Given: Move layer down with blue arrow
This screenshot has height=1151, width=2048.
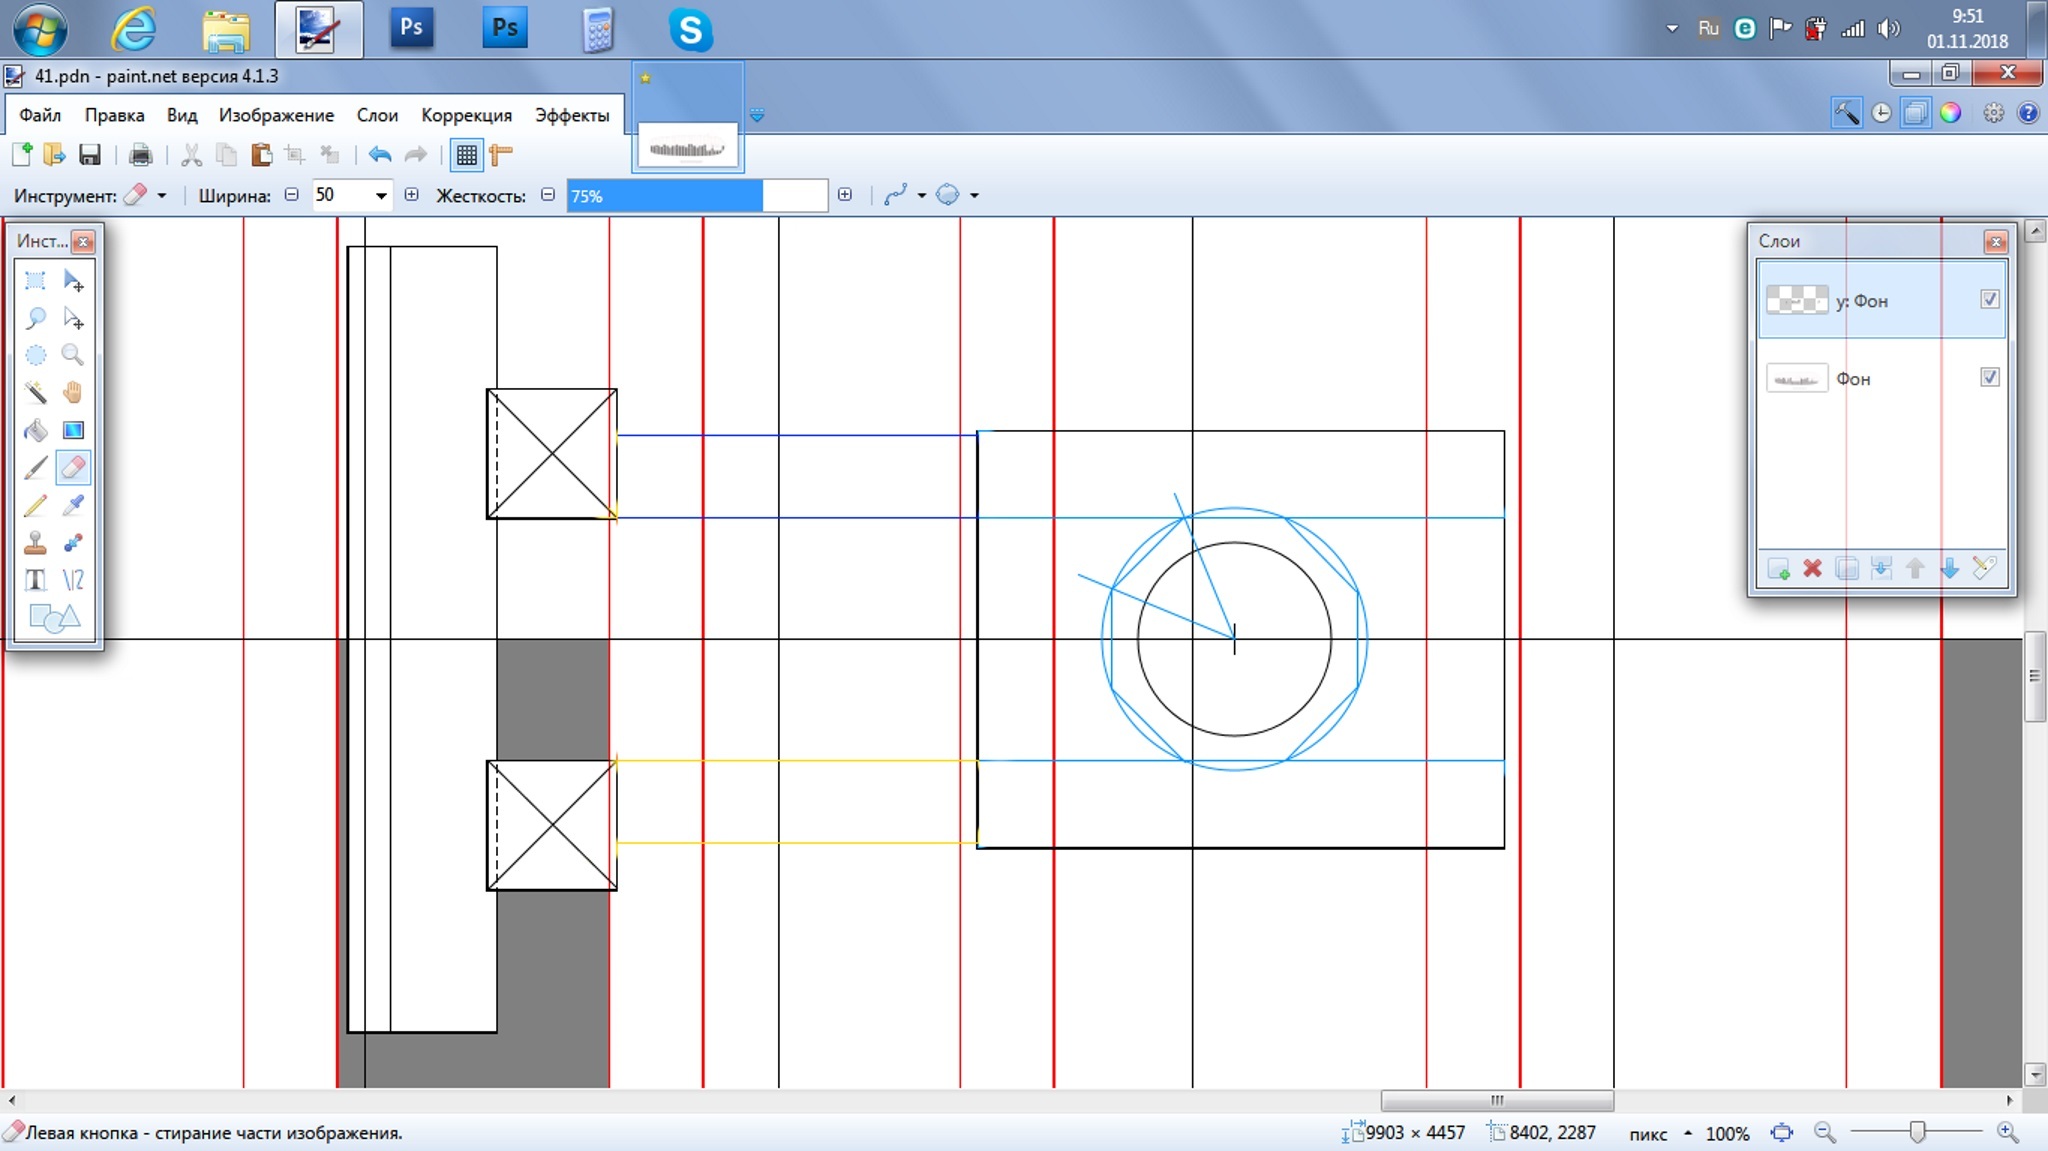Looking at the screenshot, I should (x=1950, y=569).
